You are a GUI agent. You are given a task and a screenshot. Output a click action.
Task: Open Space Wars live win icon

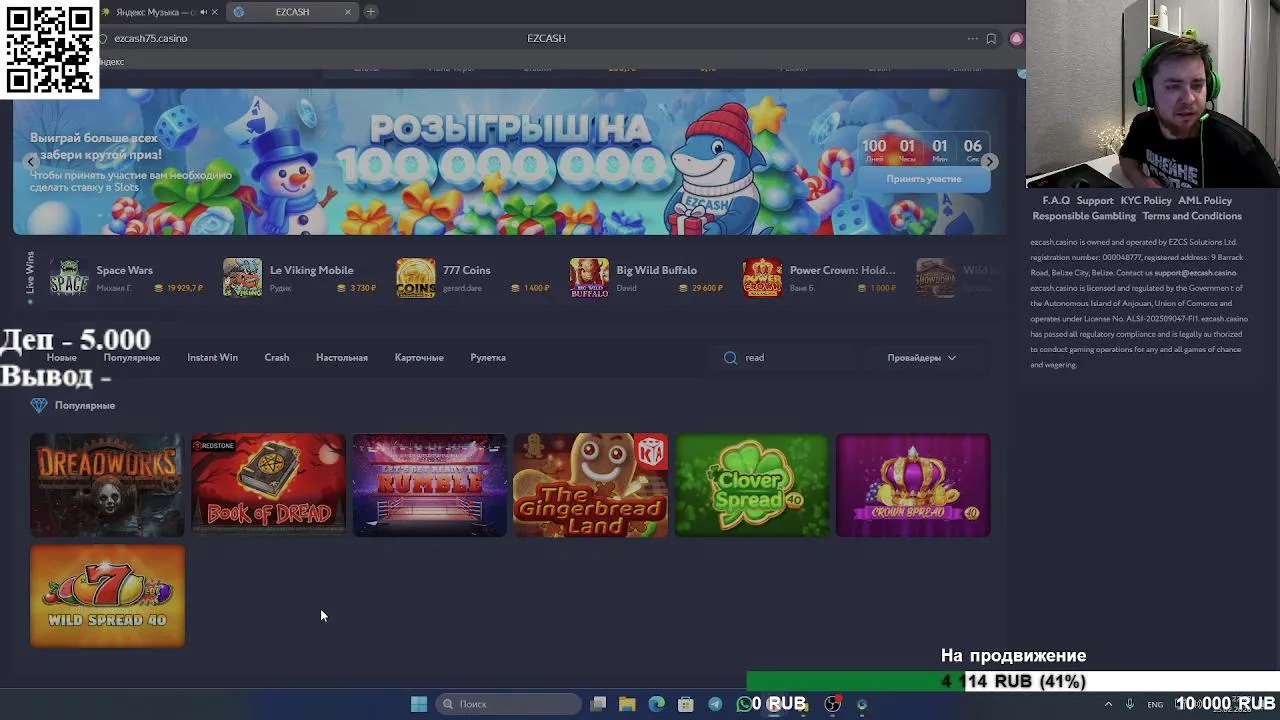click(x=69, y=278)
